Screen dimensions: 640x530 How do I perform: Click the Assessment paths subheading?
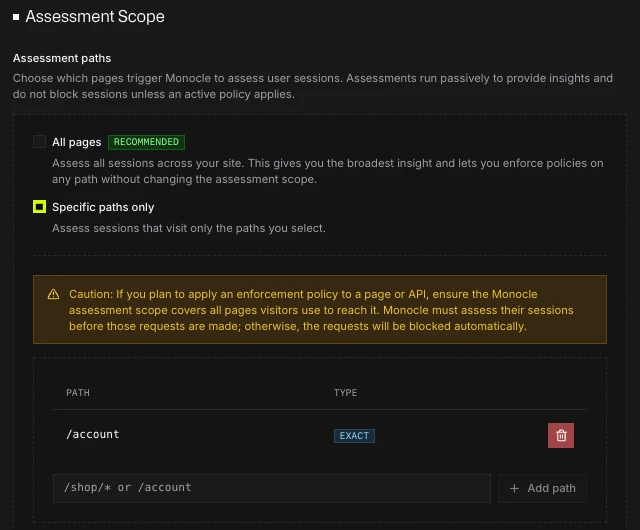pyautogui.click(x=62, y=58)
